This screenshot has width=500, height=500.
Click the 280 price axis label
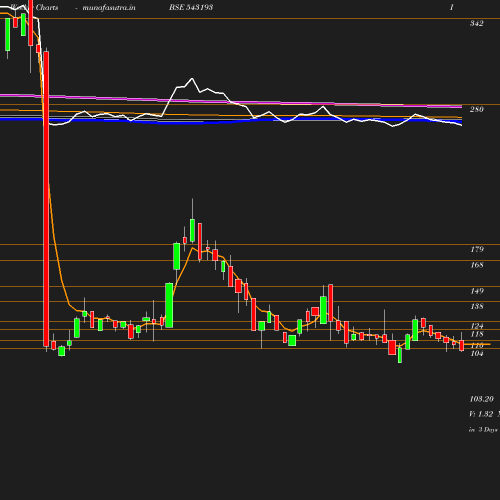click(476, 109)
